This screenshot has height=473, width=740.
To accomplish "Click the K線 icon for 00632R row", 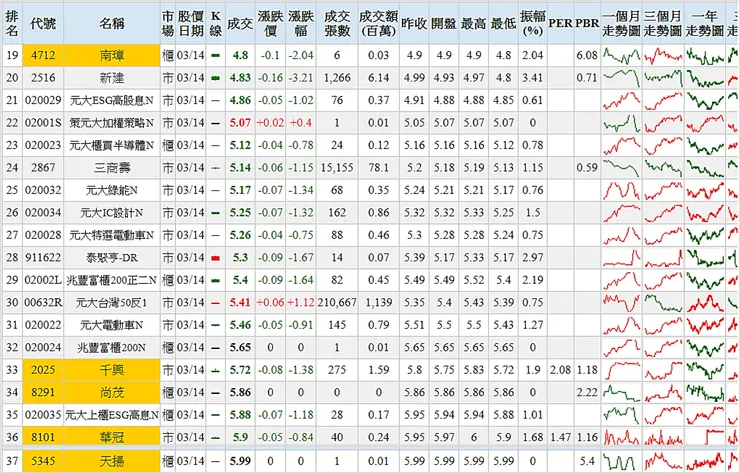I will 216,303.
